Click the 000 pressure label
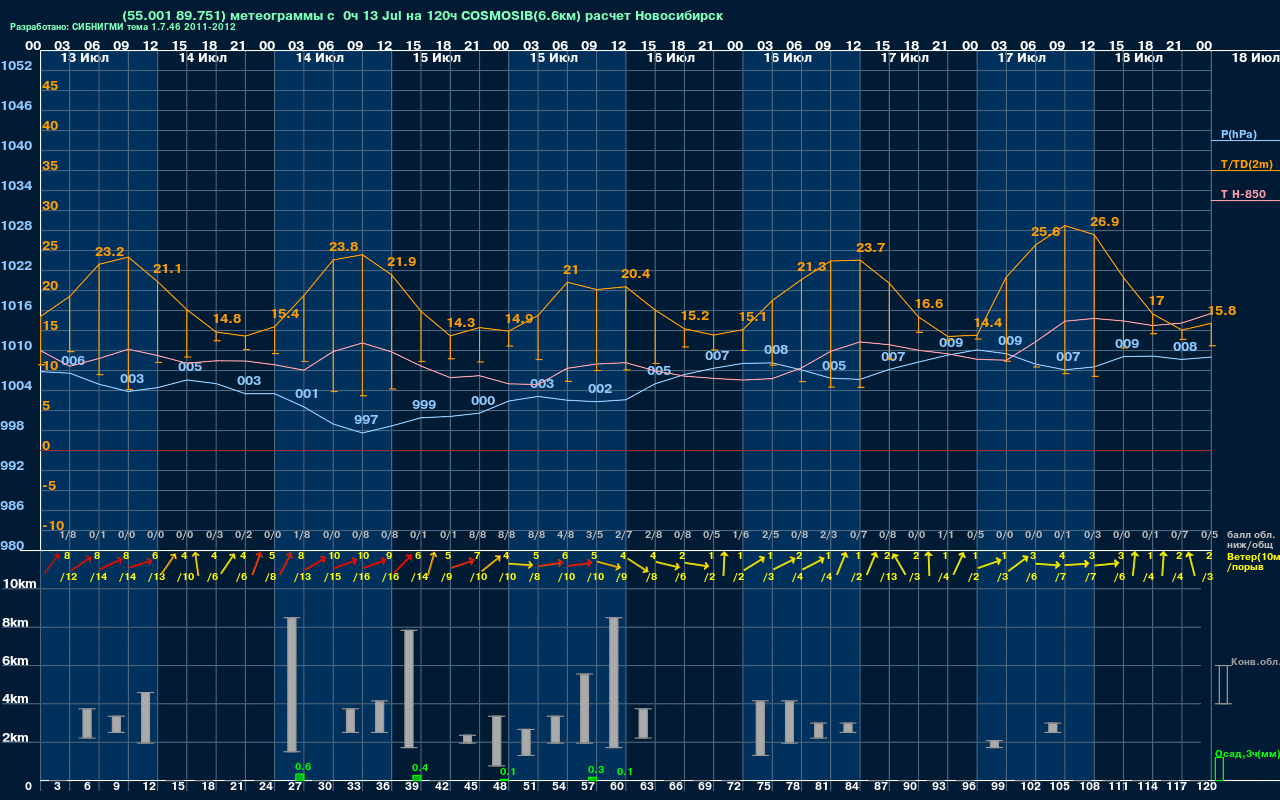 (x=483, y=401)
